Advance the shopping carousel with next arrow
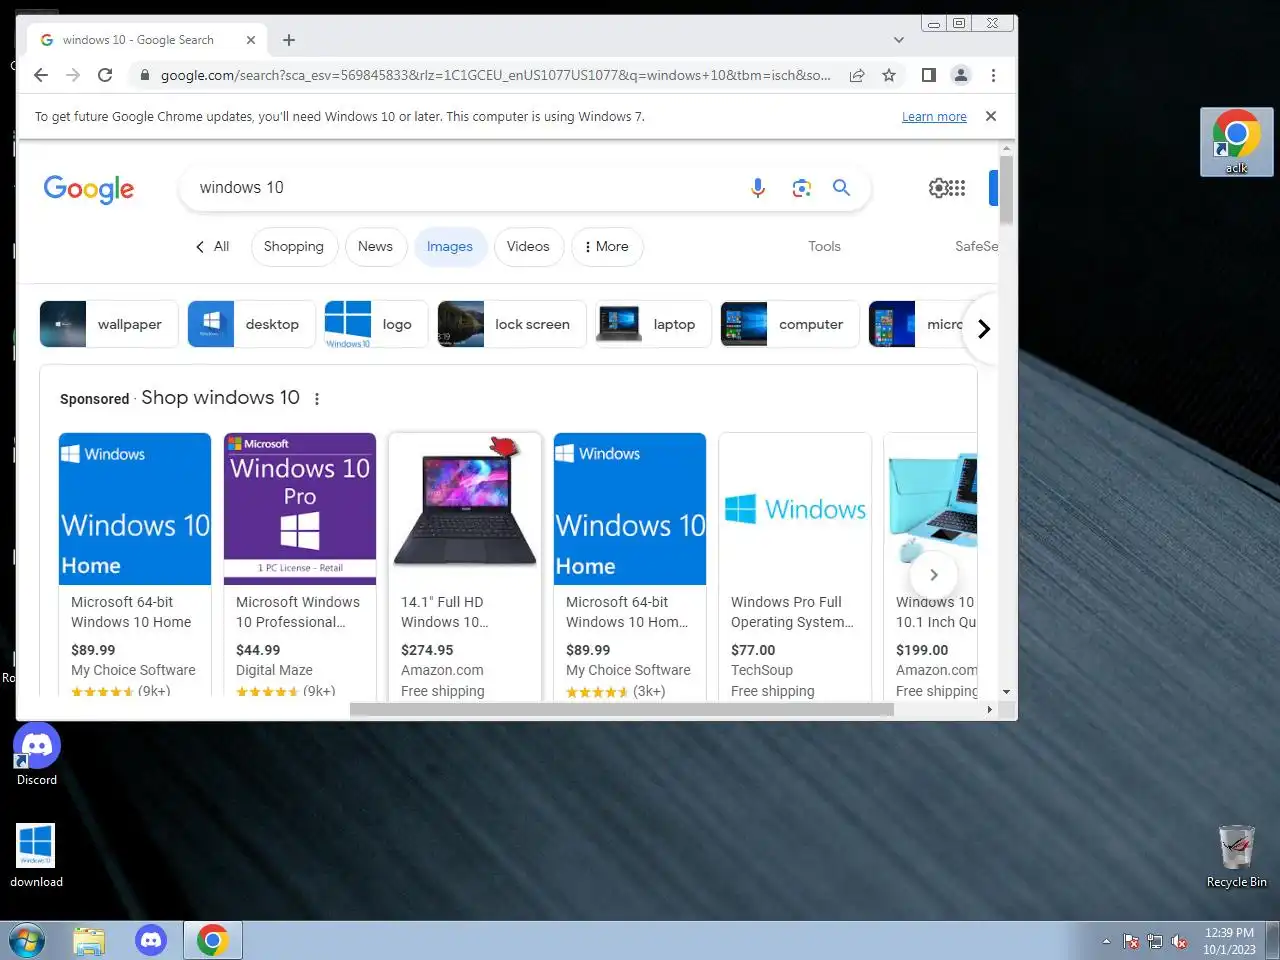The image size is (1280, 960). tap(934, 575)
